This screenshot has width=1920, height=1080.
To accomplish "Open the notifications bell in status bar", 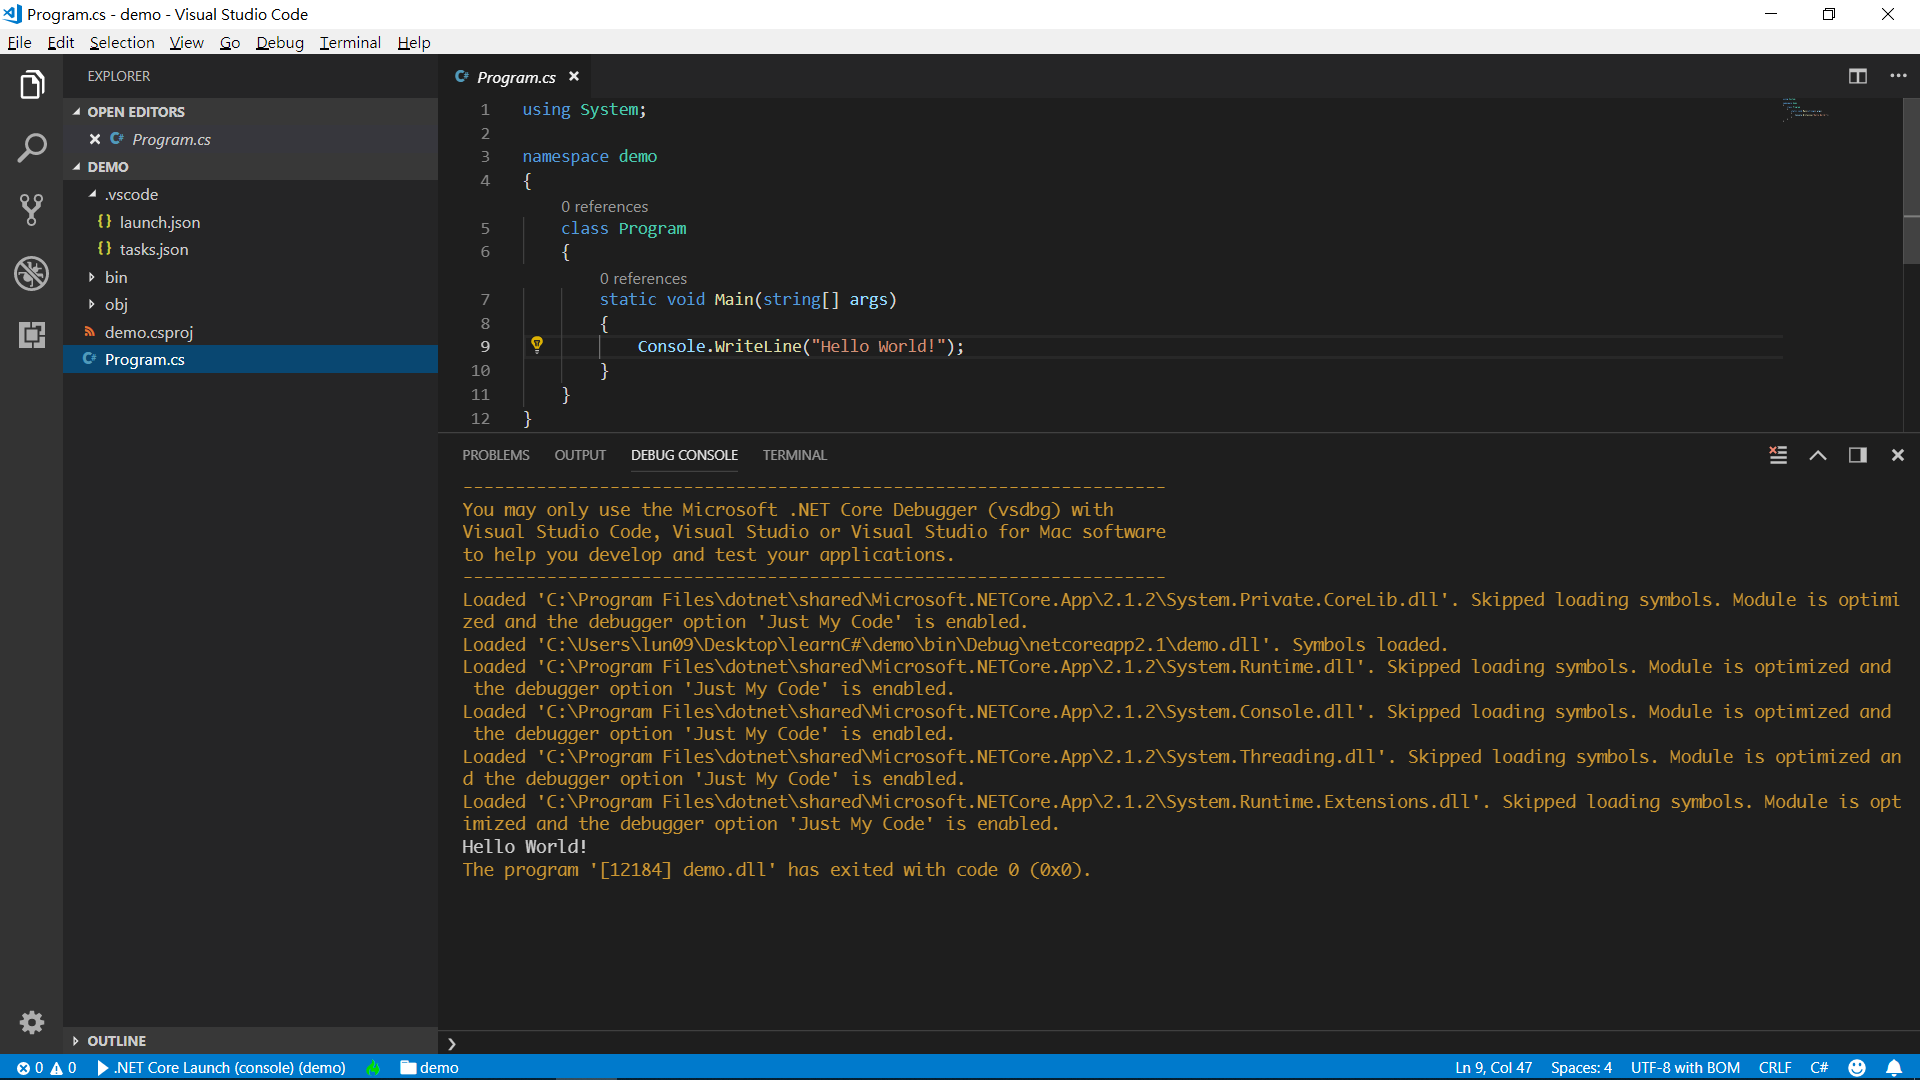I will coord(1894,1067).
